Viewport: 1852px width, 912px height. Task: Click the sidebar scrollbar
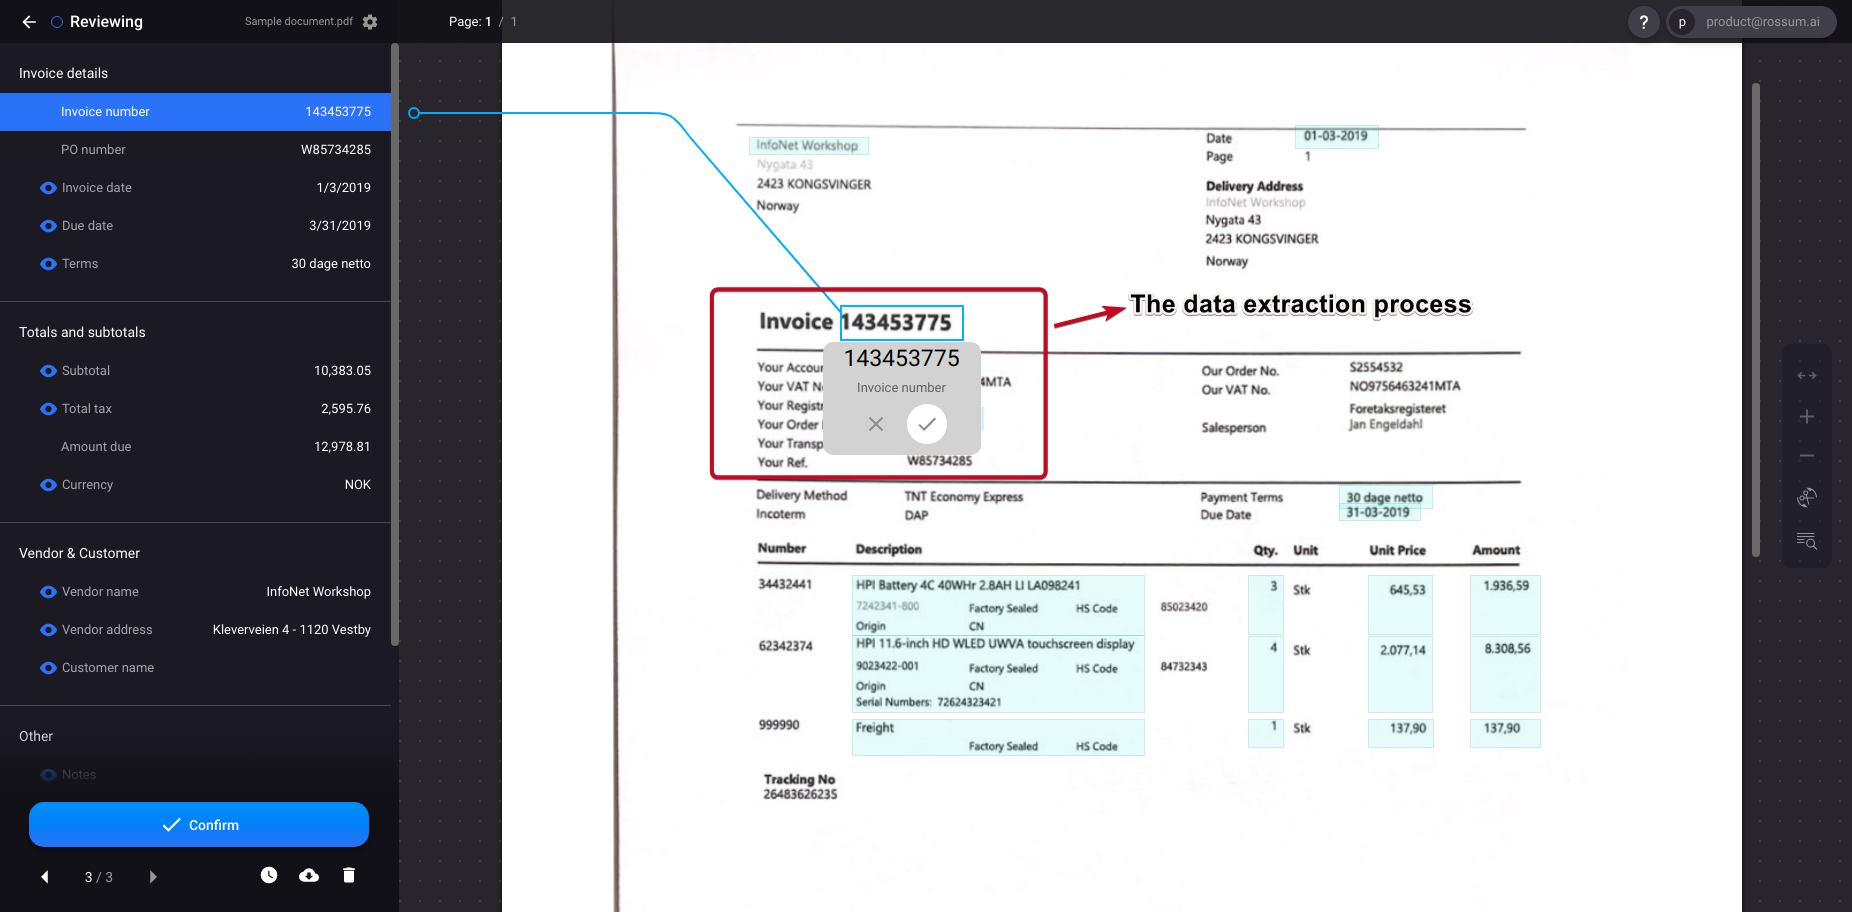[x=395, y=370]
